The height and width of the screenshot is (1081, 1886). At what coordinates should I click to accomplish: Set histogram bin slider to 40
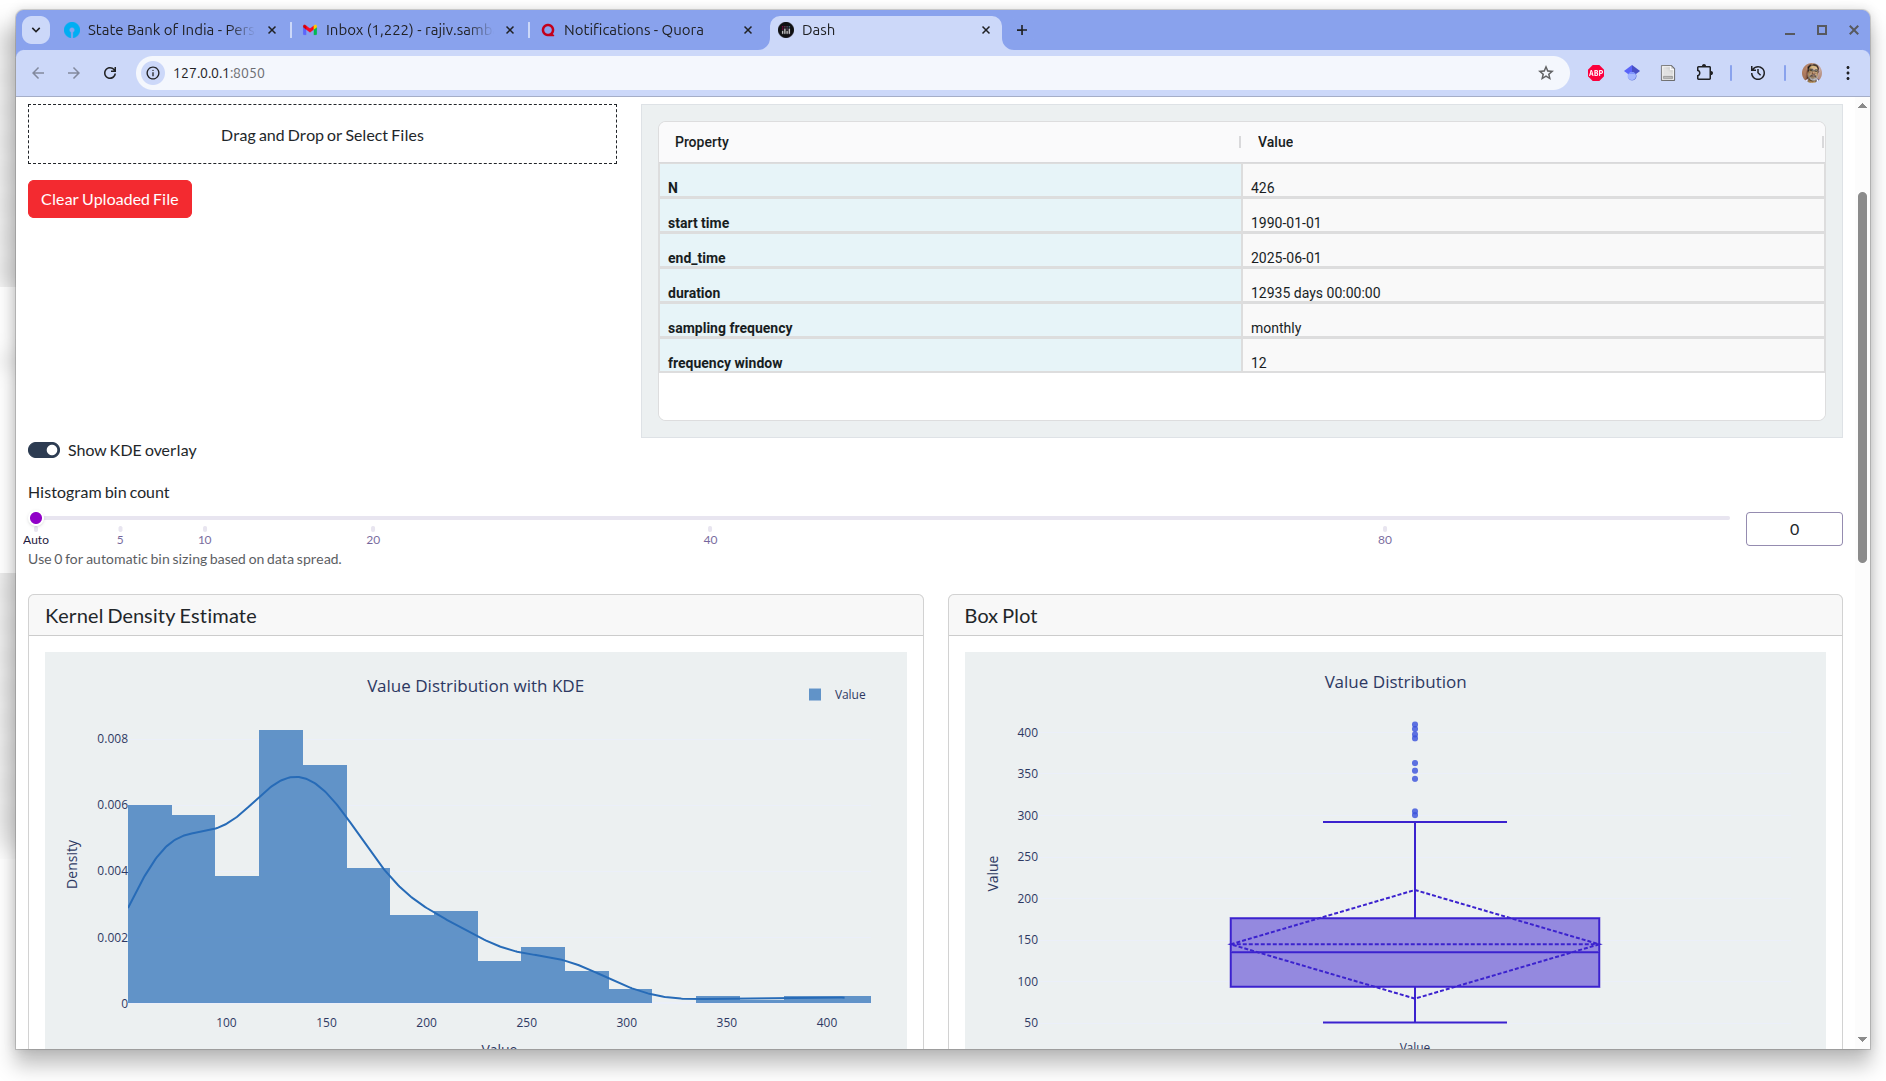click(x=710, y=518)
